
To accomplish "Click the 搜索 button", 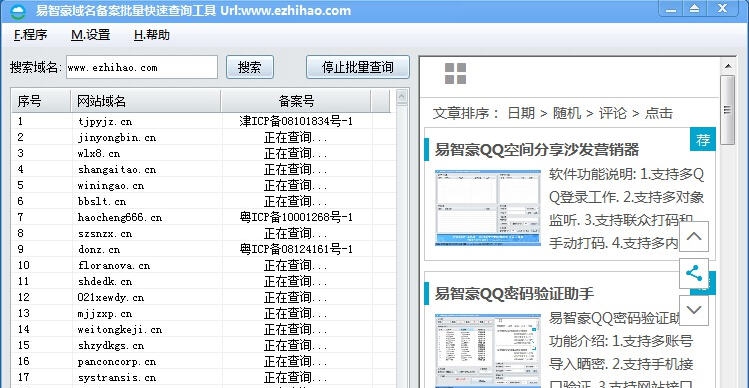I will click(250, 67).
